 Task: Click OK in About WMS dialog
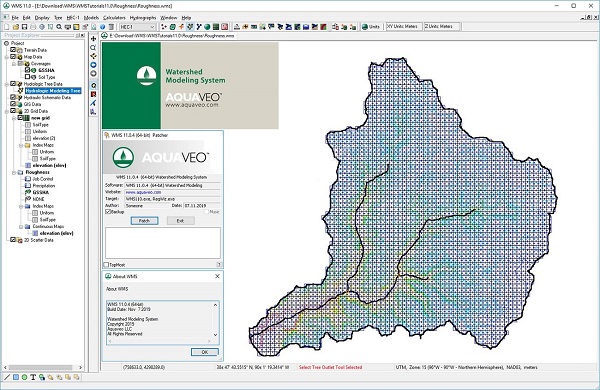point(205,352)
